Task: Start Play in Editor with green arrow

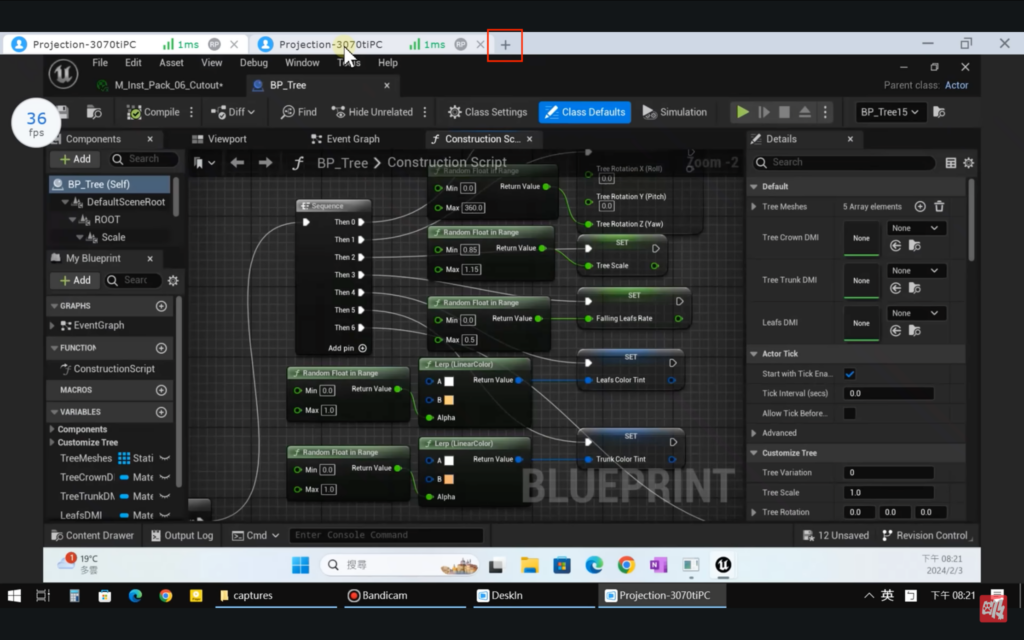Action: pos(743,112)
